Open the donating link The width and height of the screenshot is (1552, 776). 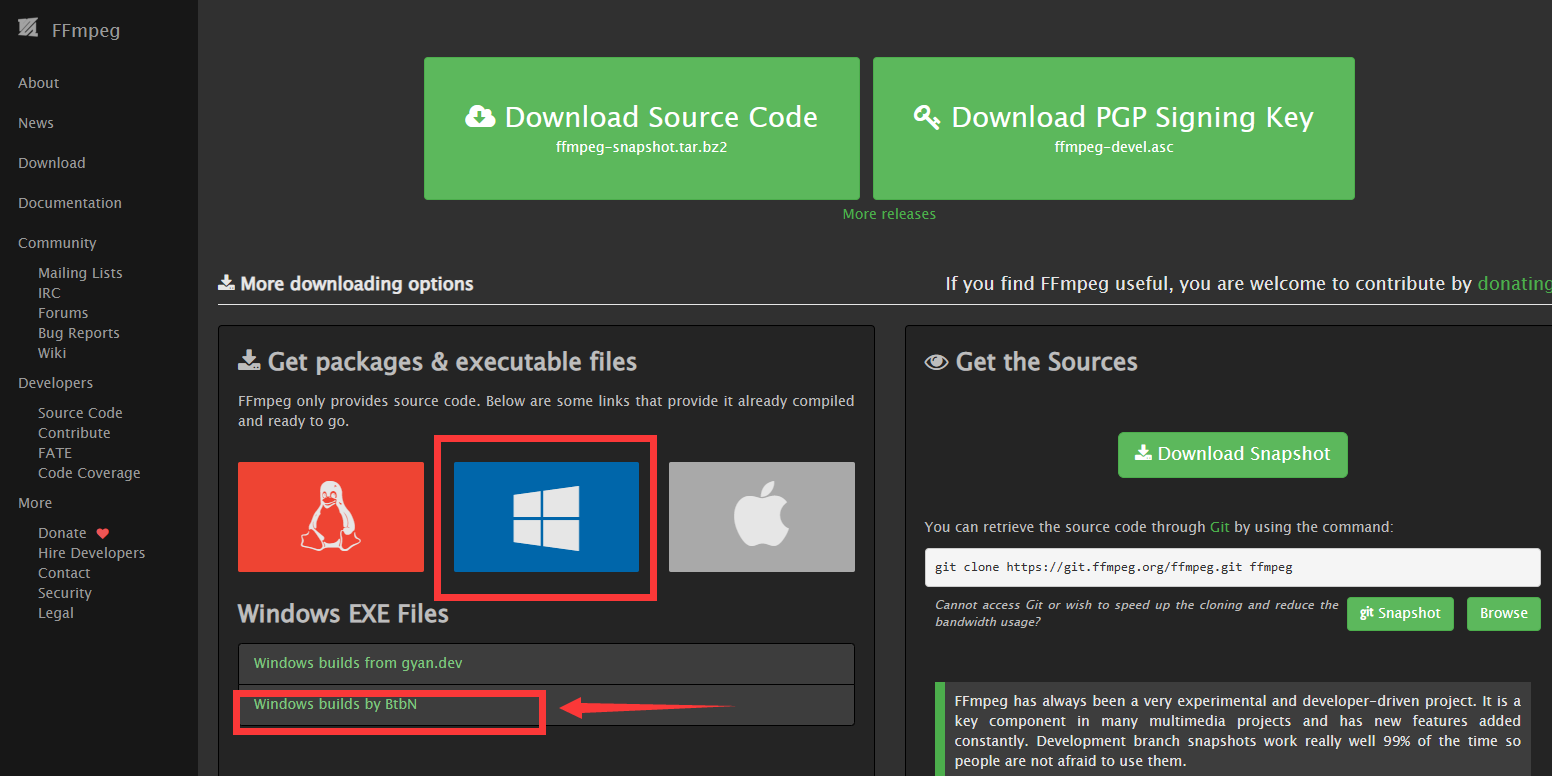(x=1514, y=284)
